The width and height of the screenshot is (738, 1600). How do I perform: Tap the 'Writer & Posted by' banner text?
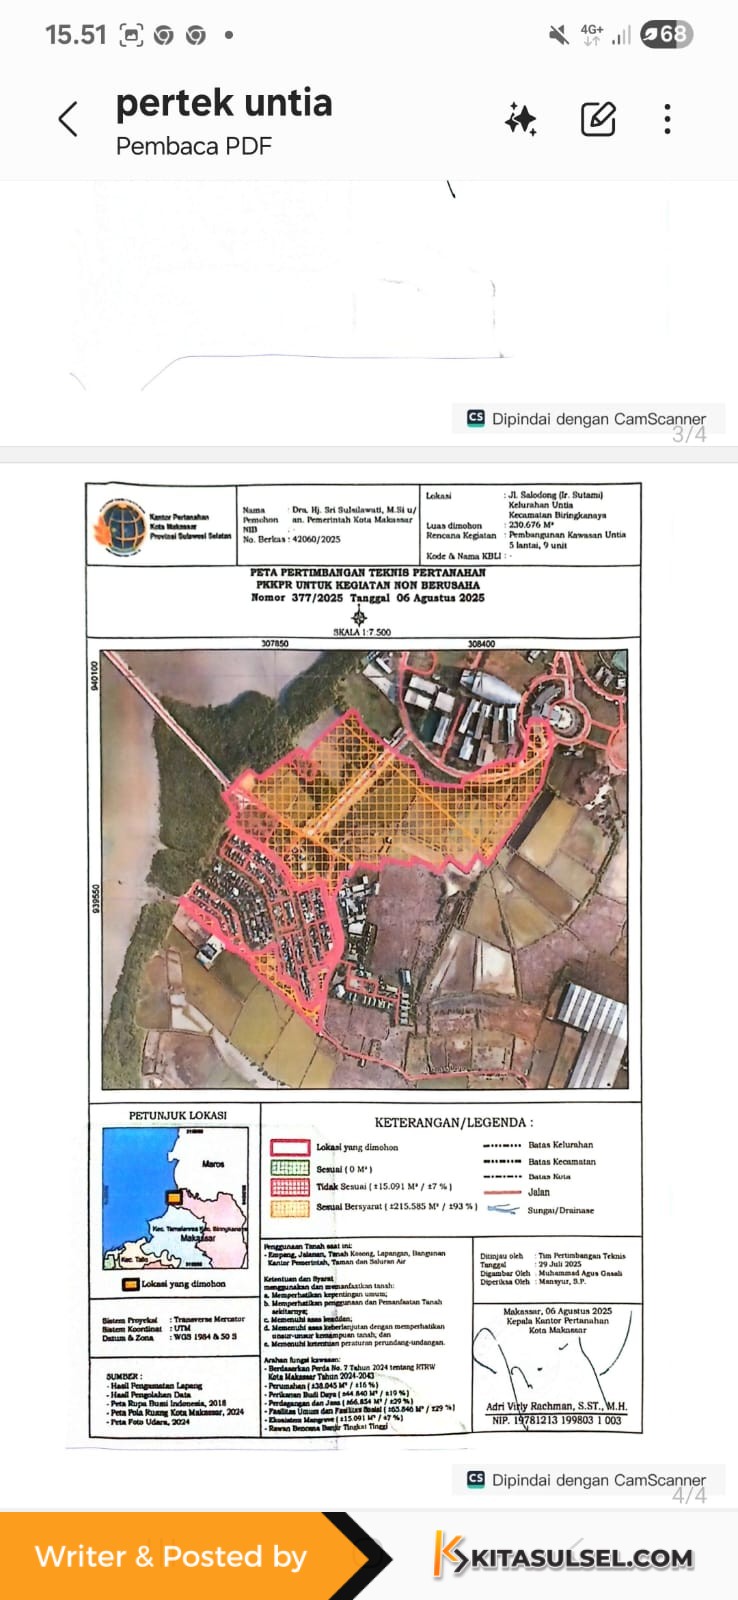[x=171, y=1557]
